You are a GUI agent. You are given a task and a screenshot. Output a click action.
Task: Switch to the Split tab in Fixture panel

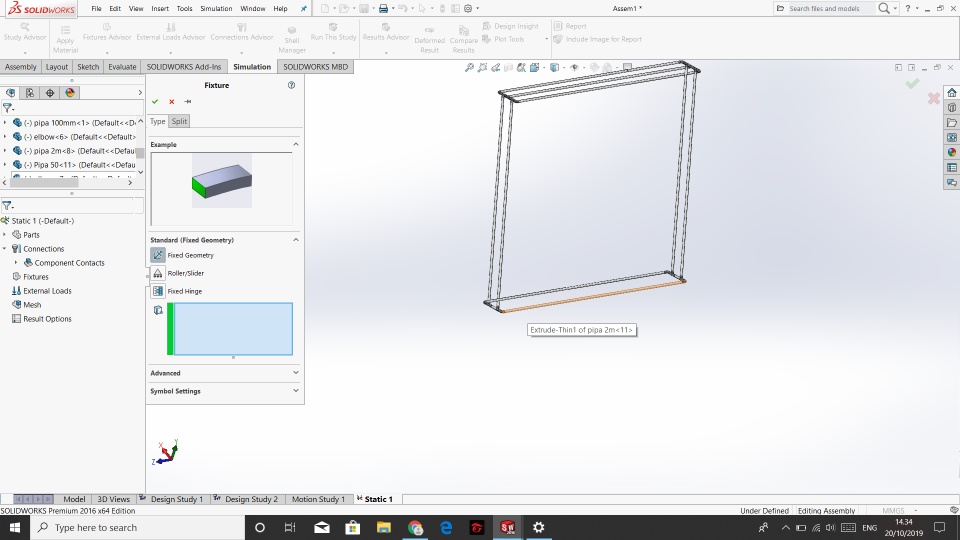click(179, 121)
